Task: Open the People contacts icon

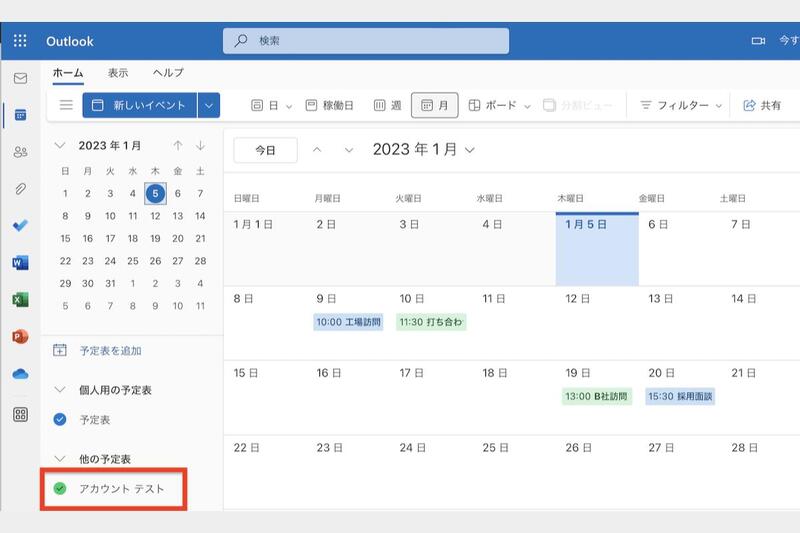Action: (x=20, y=152)
